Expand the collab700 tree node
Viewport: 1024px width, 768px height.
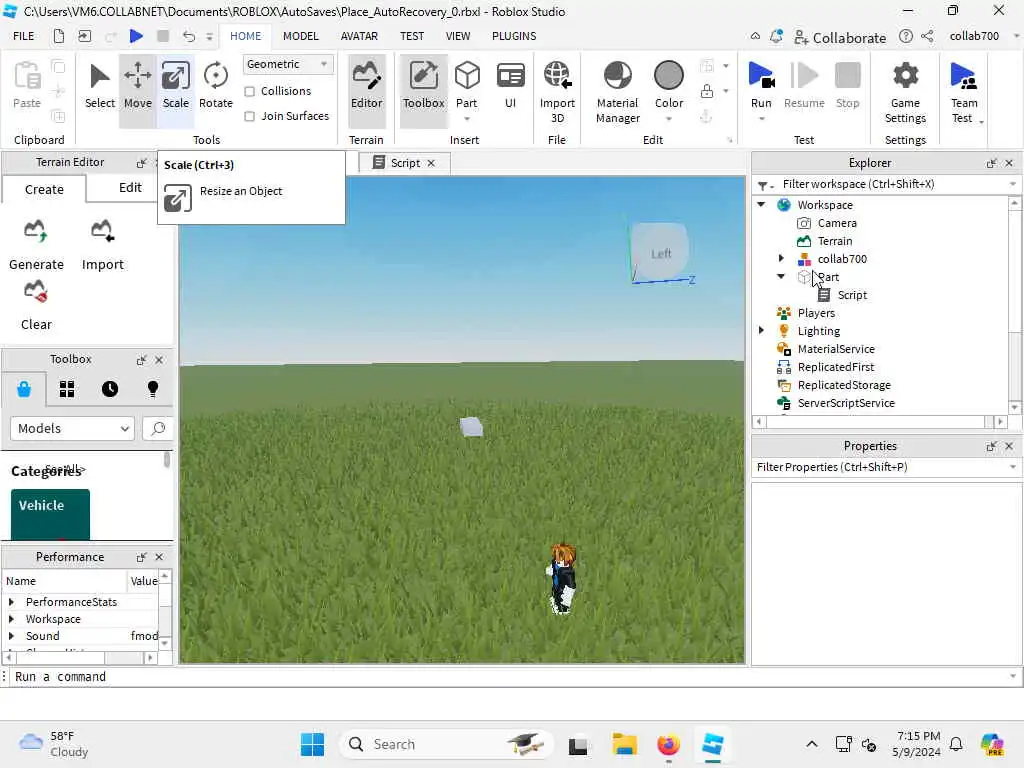pos(781,259)
